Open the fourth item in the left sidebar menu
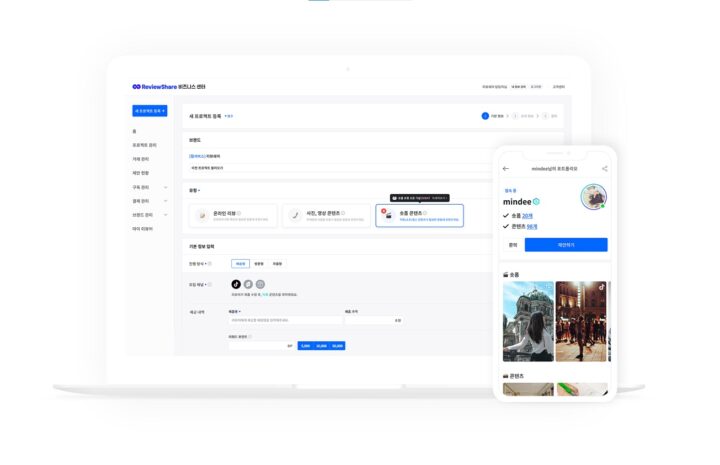720x465 pixels. tap(141, 173)
